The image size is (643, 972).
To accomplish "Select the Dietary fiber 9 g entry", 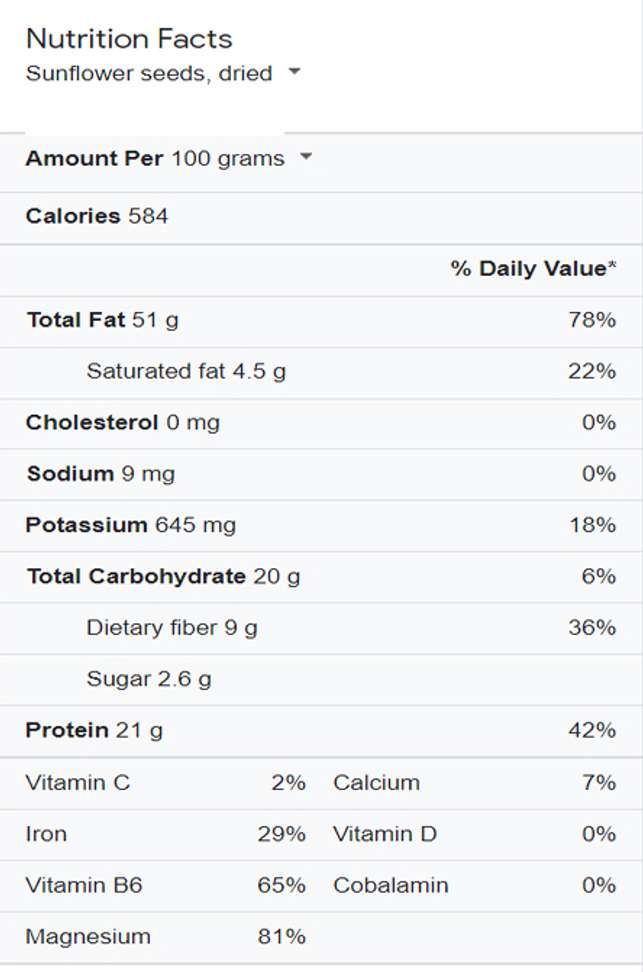I will click(172, 628).
